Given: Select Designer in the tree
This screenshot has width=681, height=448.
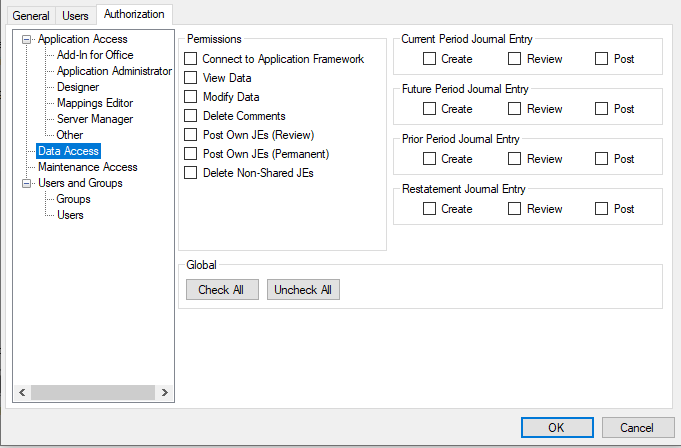Looking at the screenshot, I should point(77,87).
